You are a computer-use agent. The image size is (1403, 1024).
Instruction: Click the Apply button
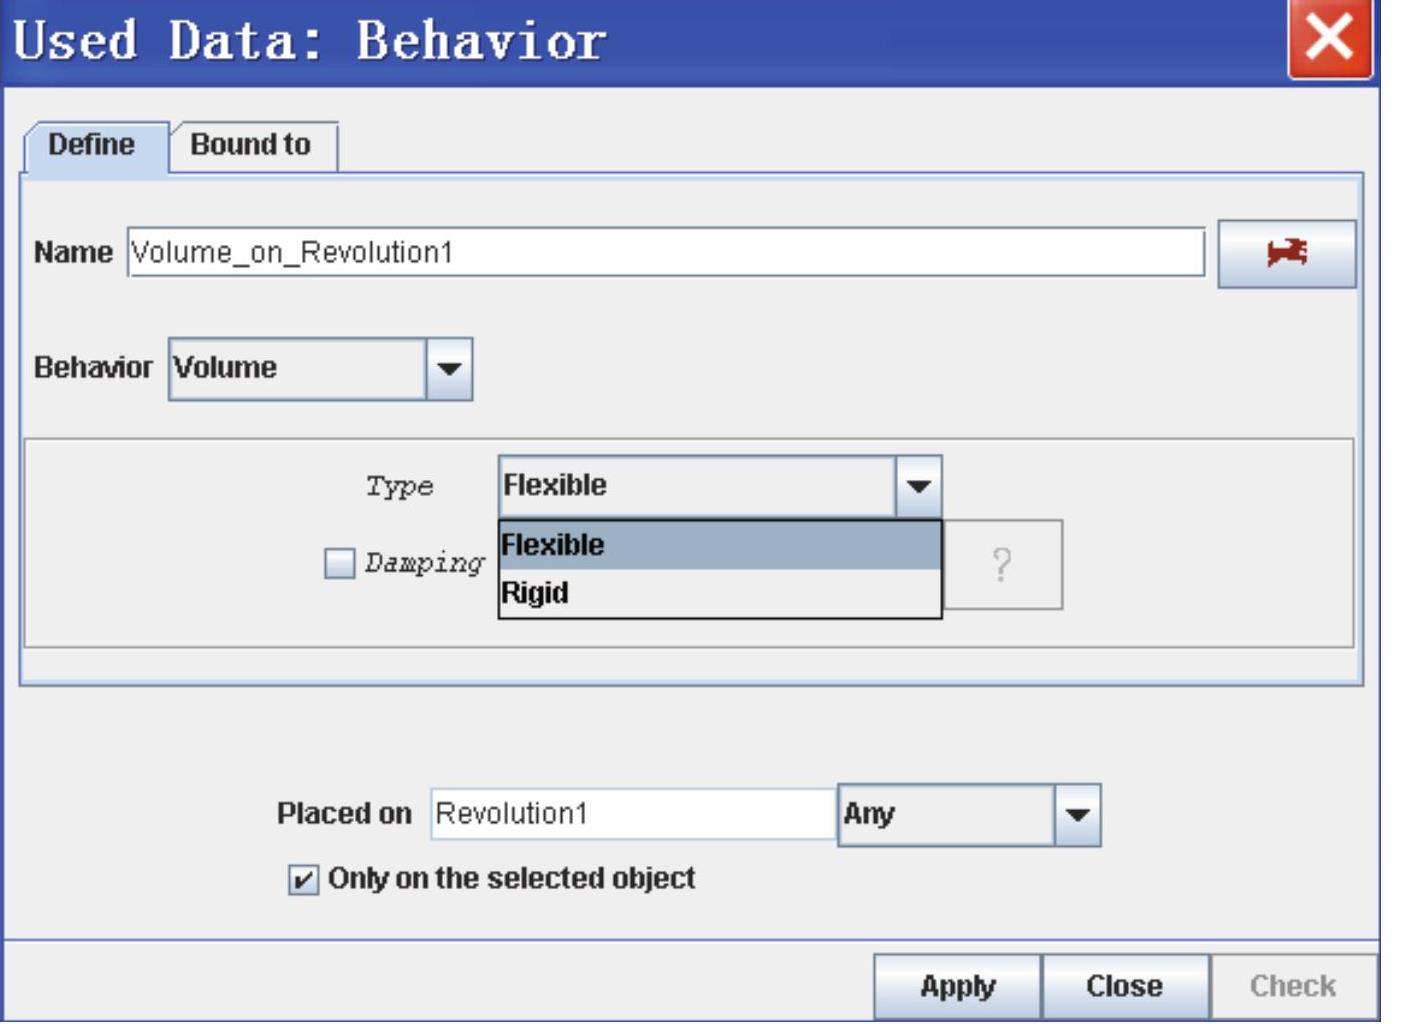click(957, 986)
